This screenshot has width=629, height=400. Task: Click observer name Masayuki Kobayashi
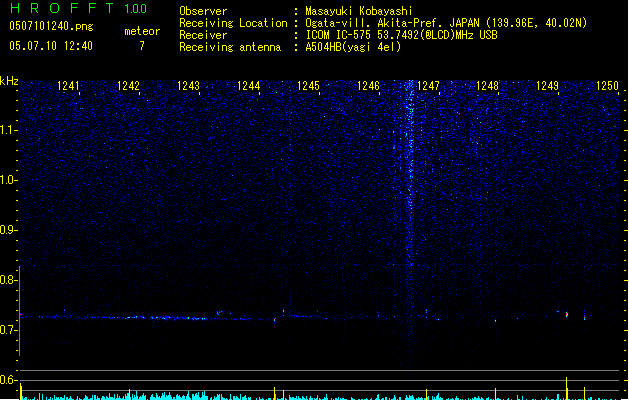point(359,11)
